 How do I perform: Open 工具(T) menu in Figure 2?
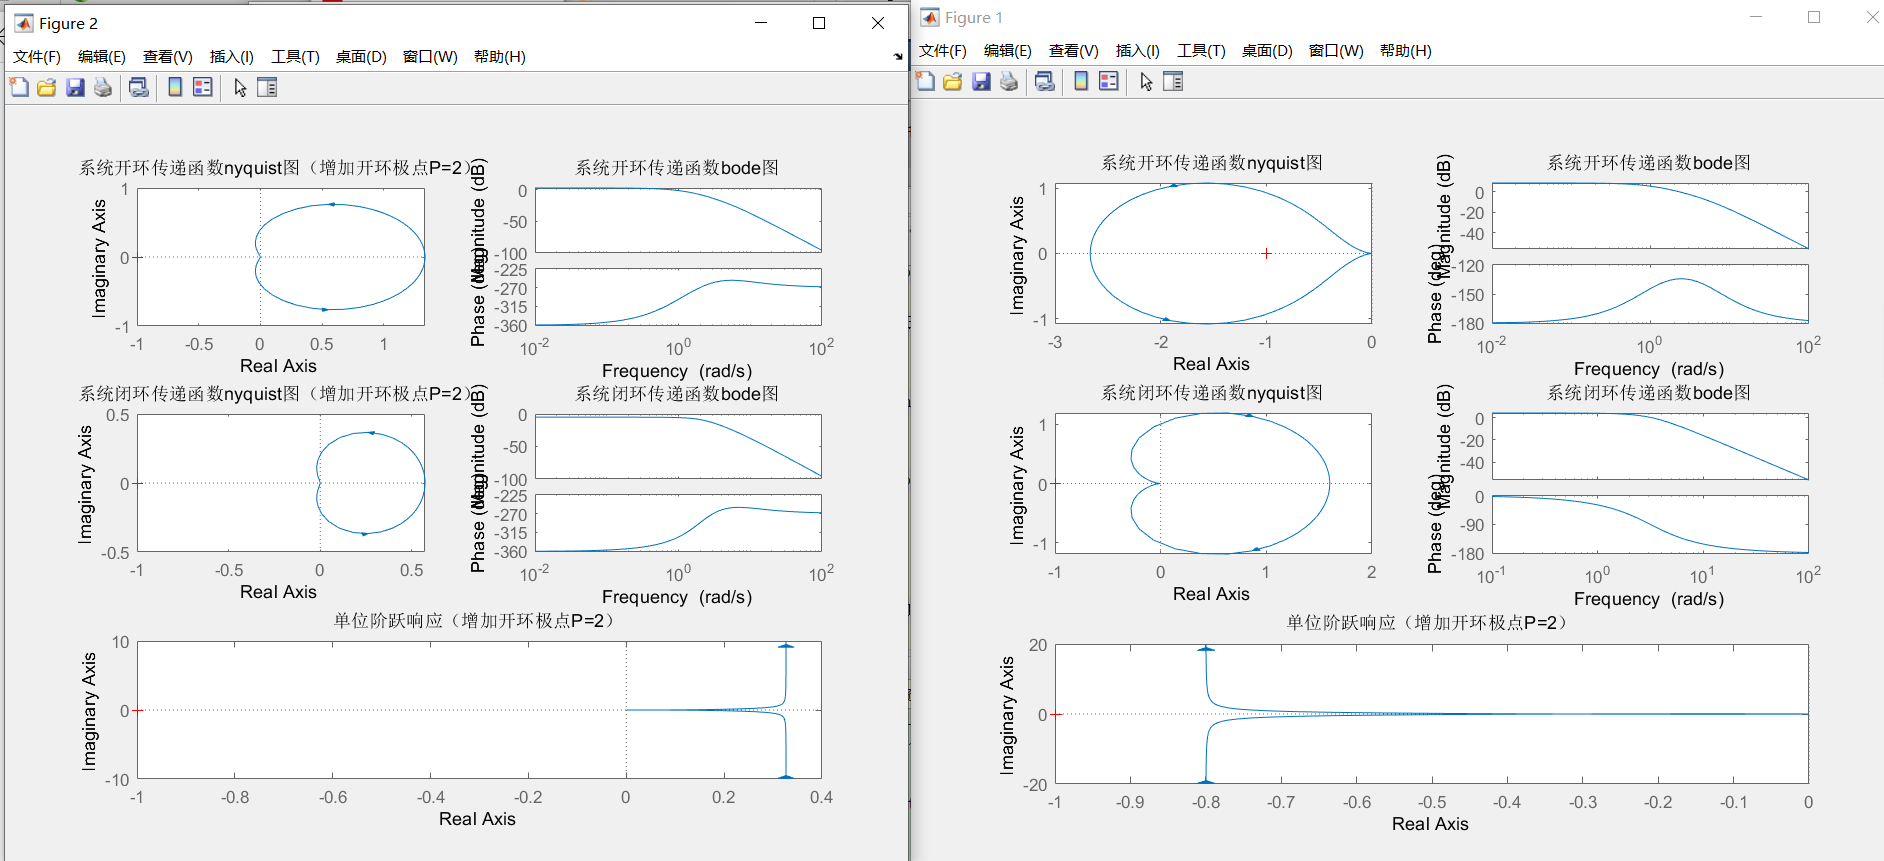pos(295,57)
